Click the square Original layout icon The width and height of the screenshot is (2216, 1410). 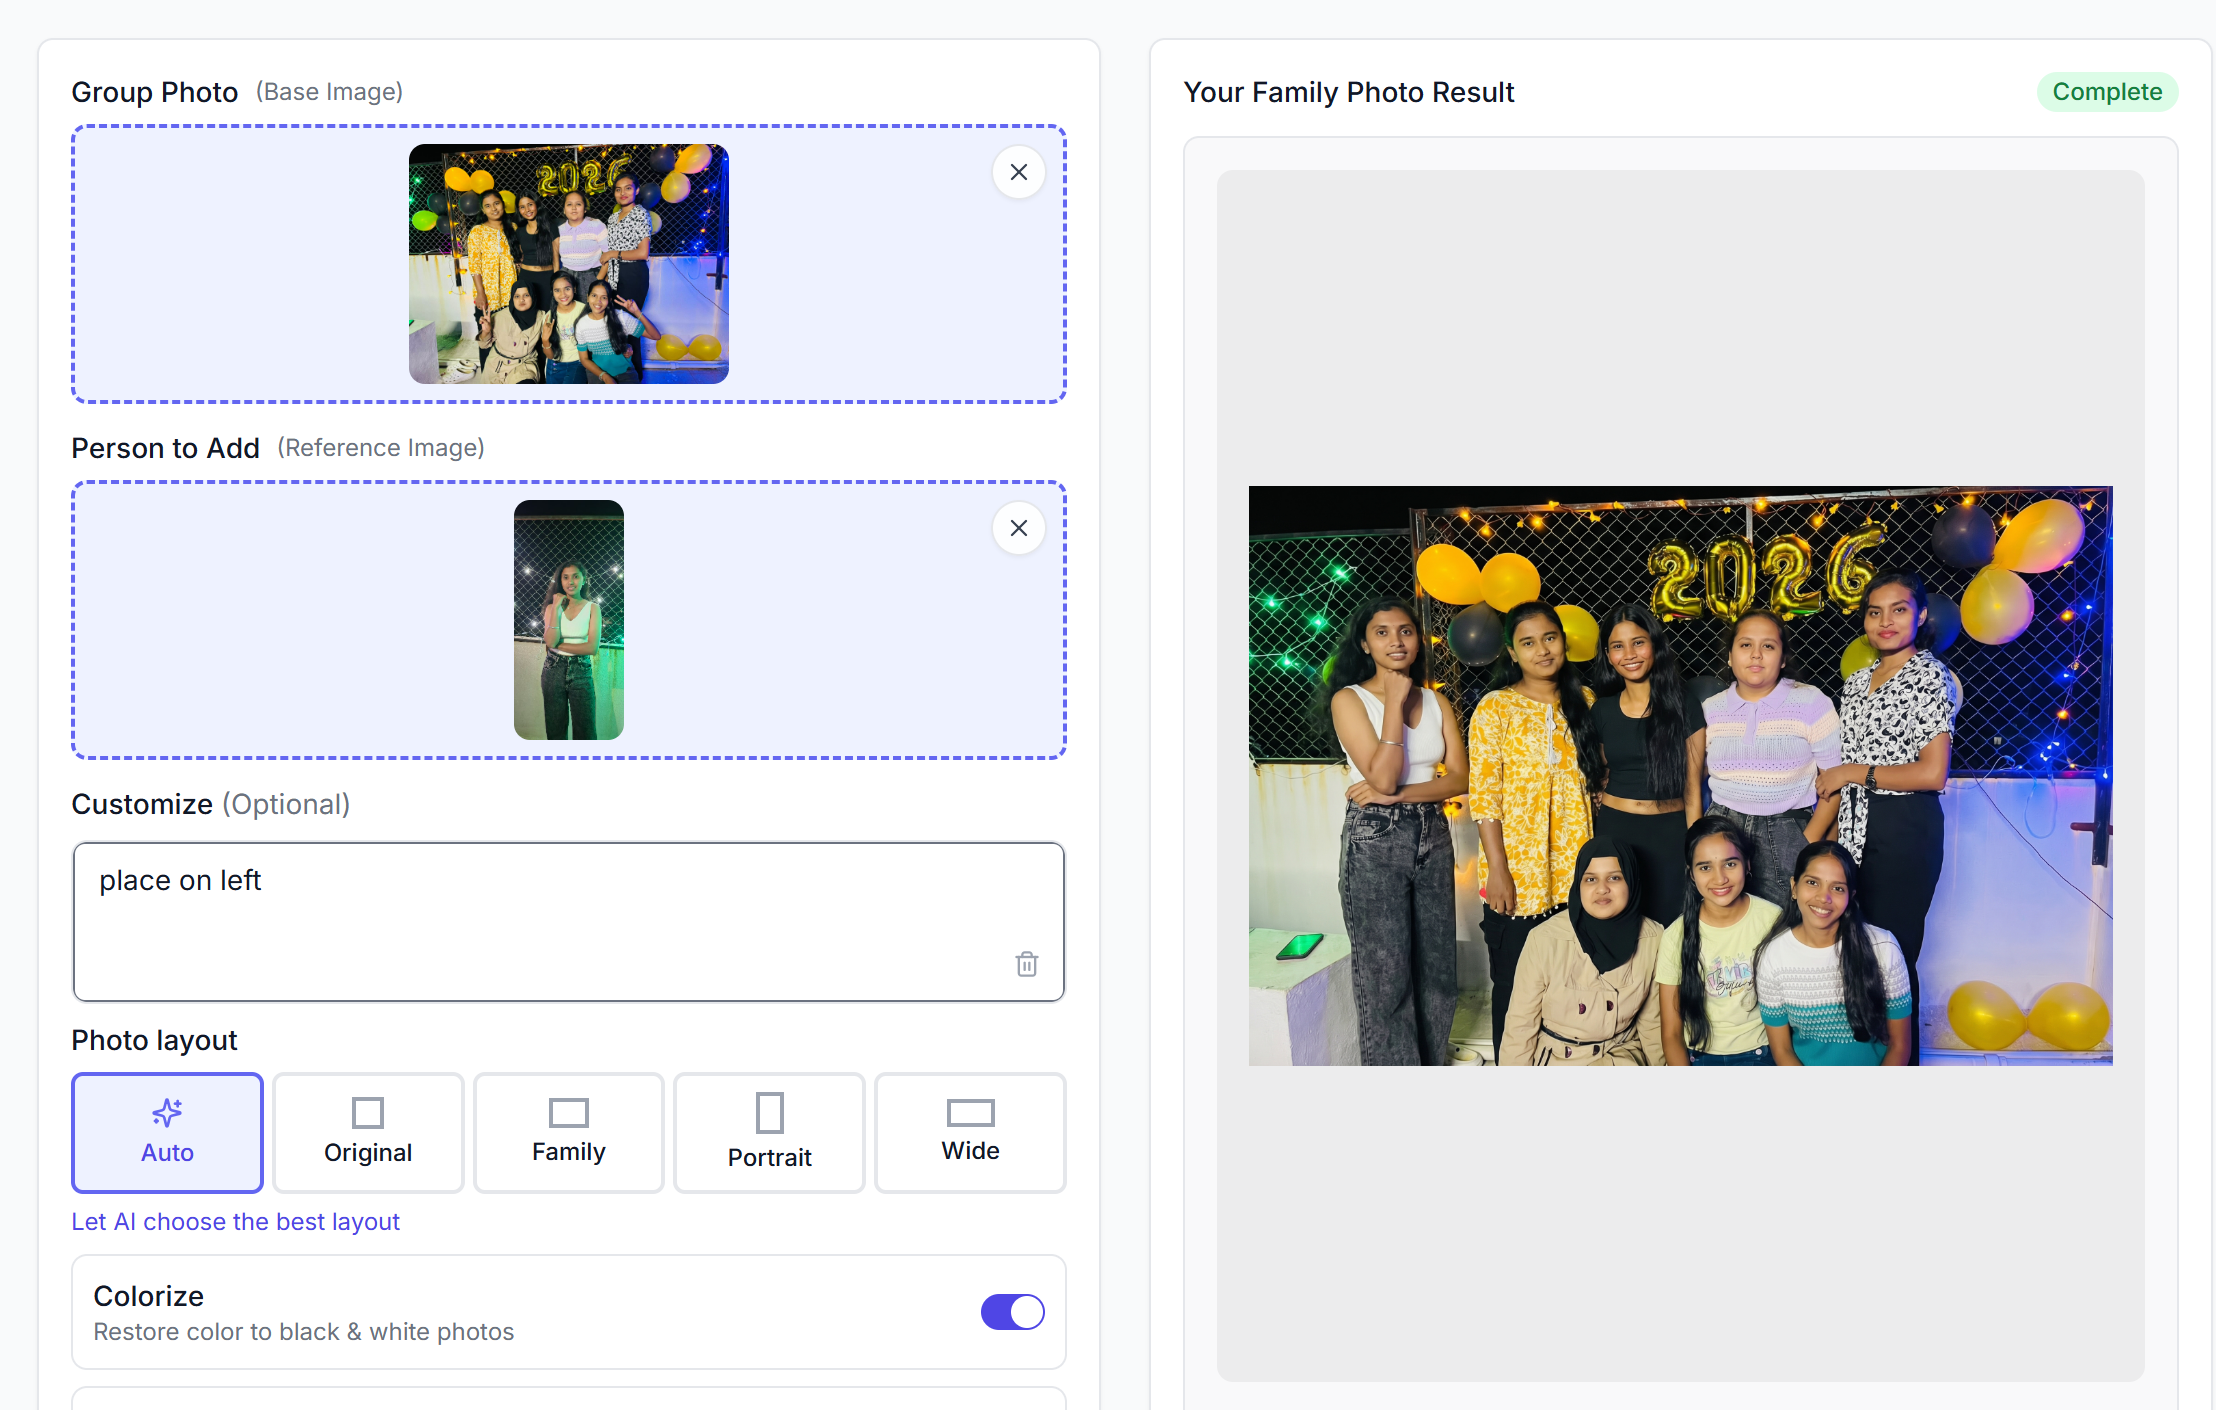[368, 1112]
